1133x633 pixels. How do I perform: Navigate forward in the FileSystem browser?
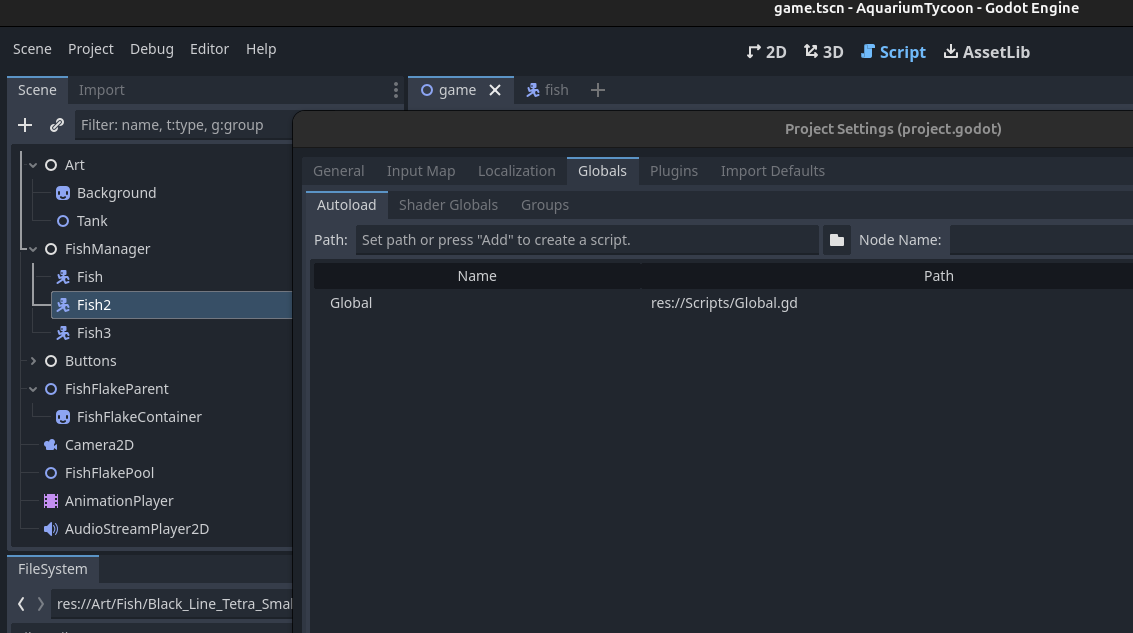point(39,603)
